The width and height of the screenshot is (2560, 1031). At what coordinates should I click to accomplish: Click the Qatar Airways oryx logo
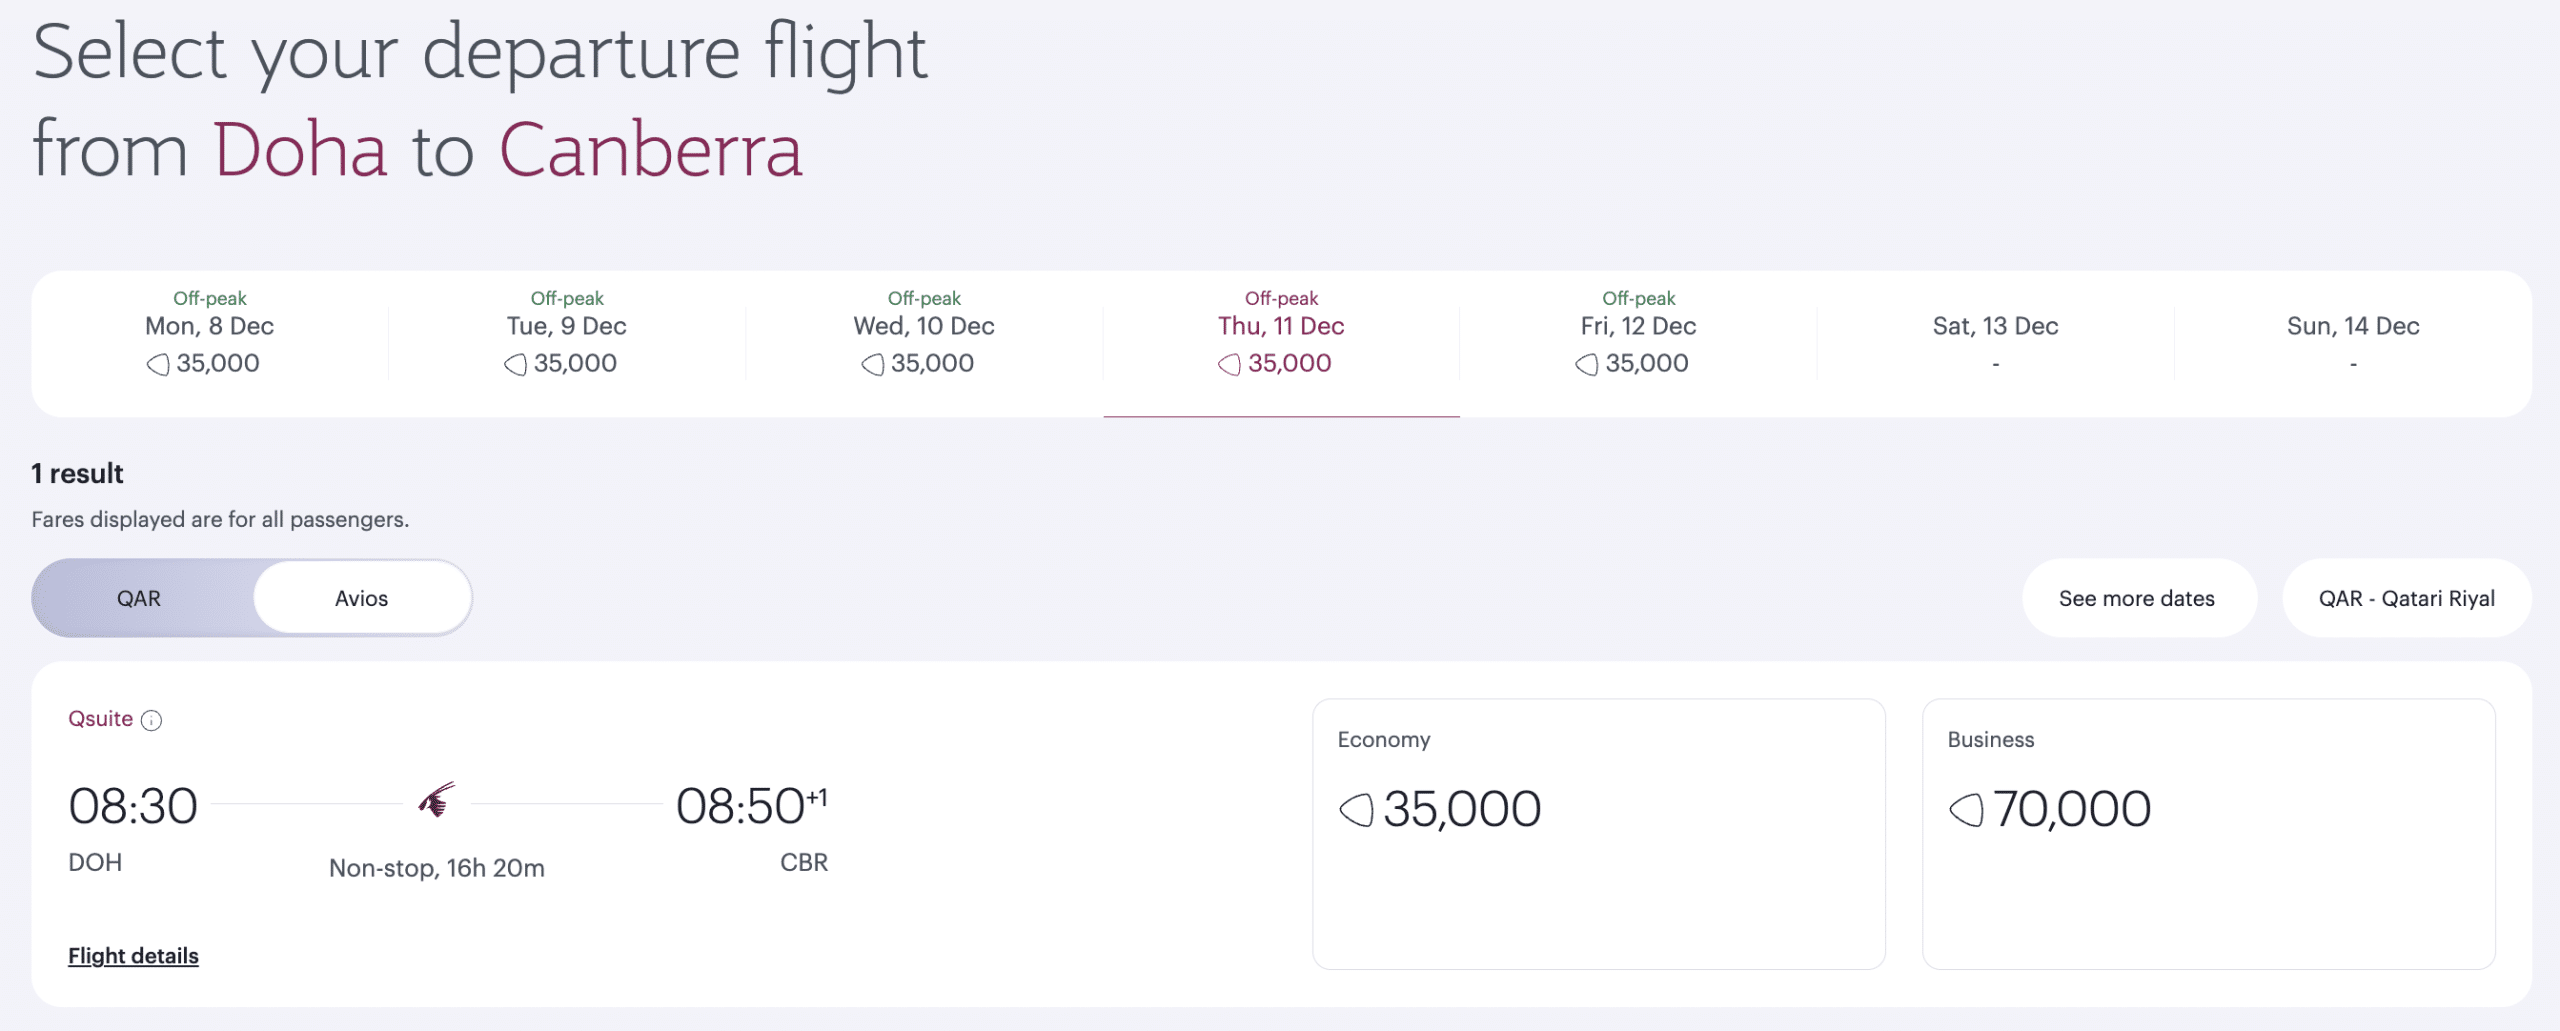[x=437, y=800]
